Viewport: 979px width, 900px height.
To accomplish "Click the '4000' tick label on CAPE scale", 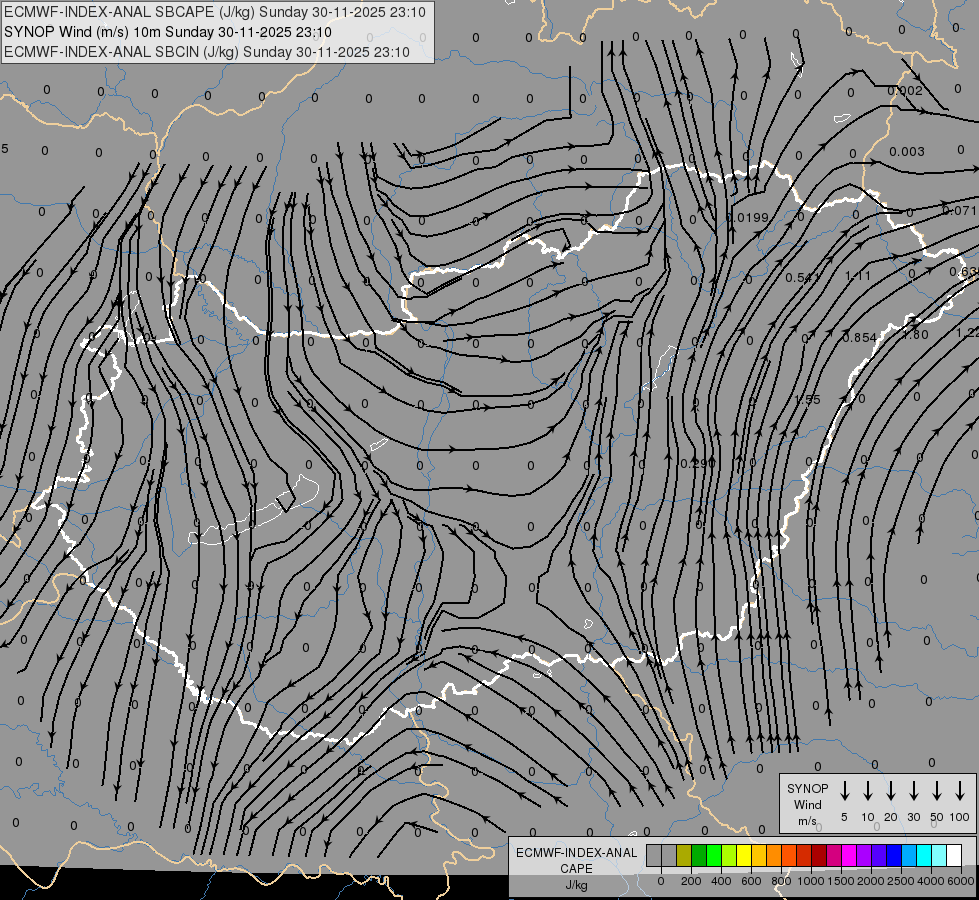I will pyautogui.click(x=931, y=881).
